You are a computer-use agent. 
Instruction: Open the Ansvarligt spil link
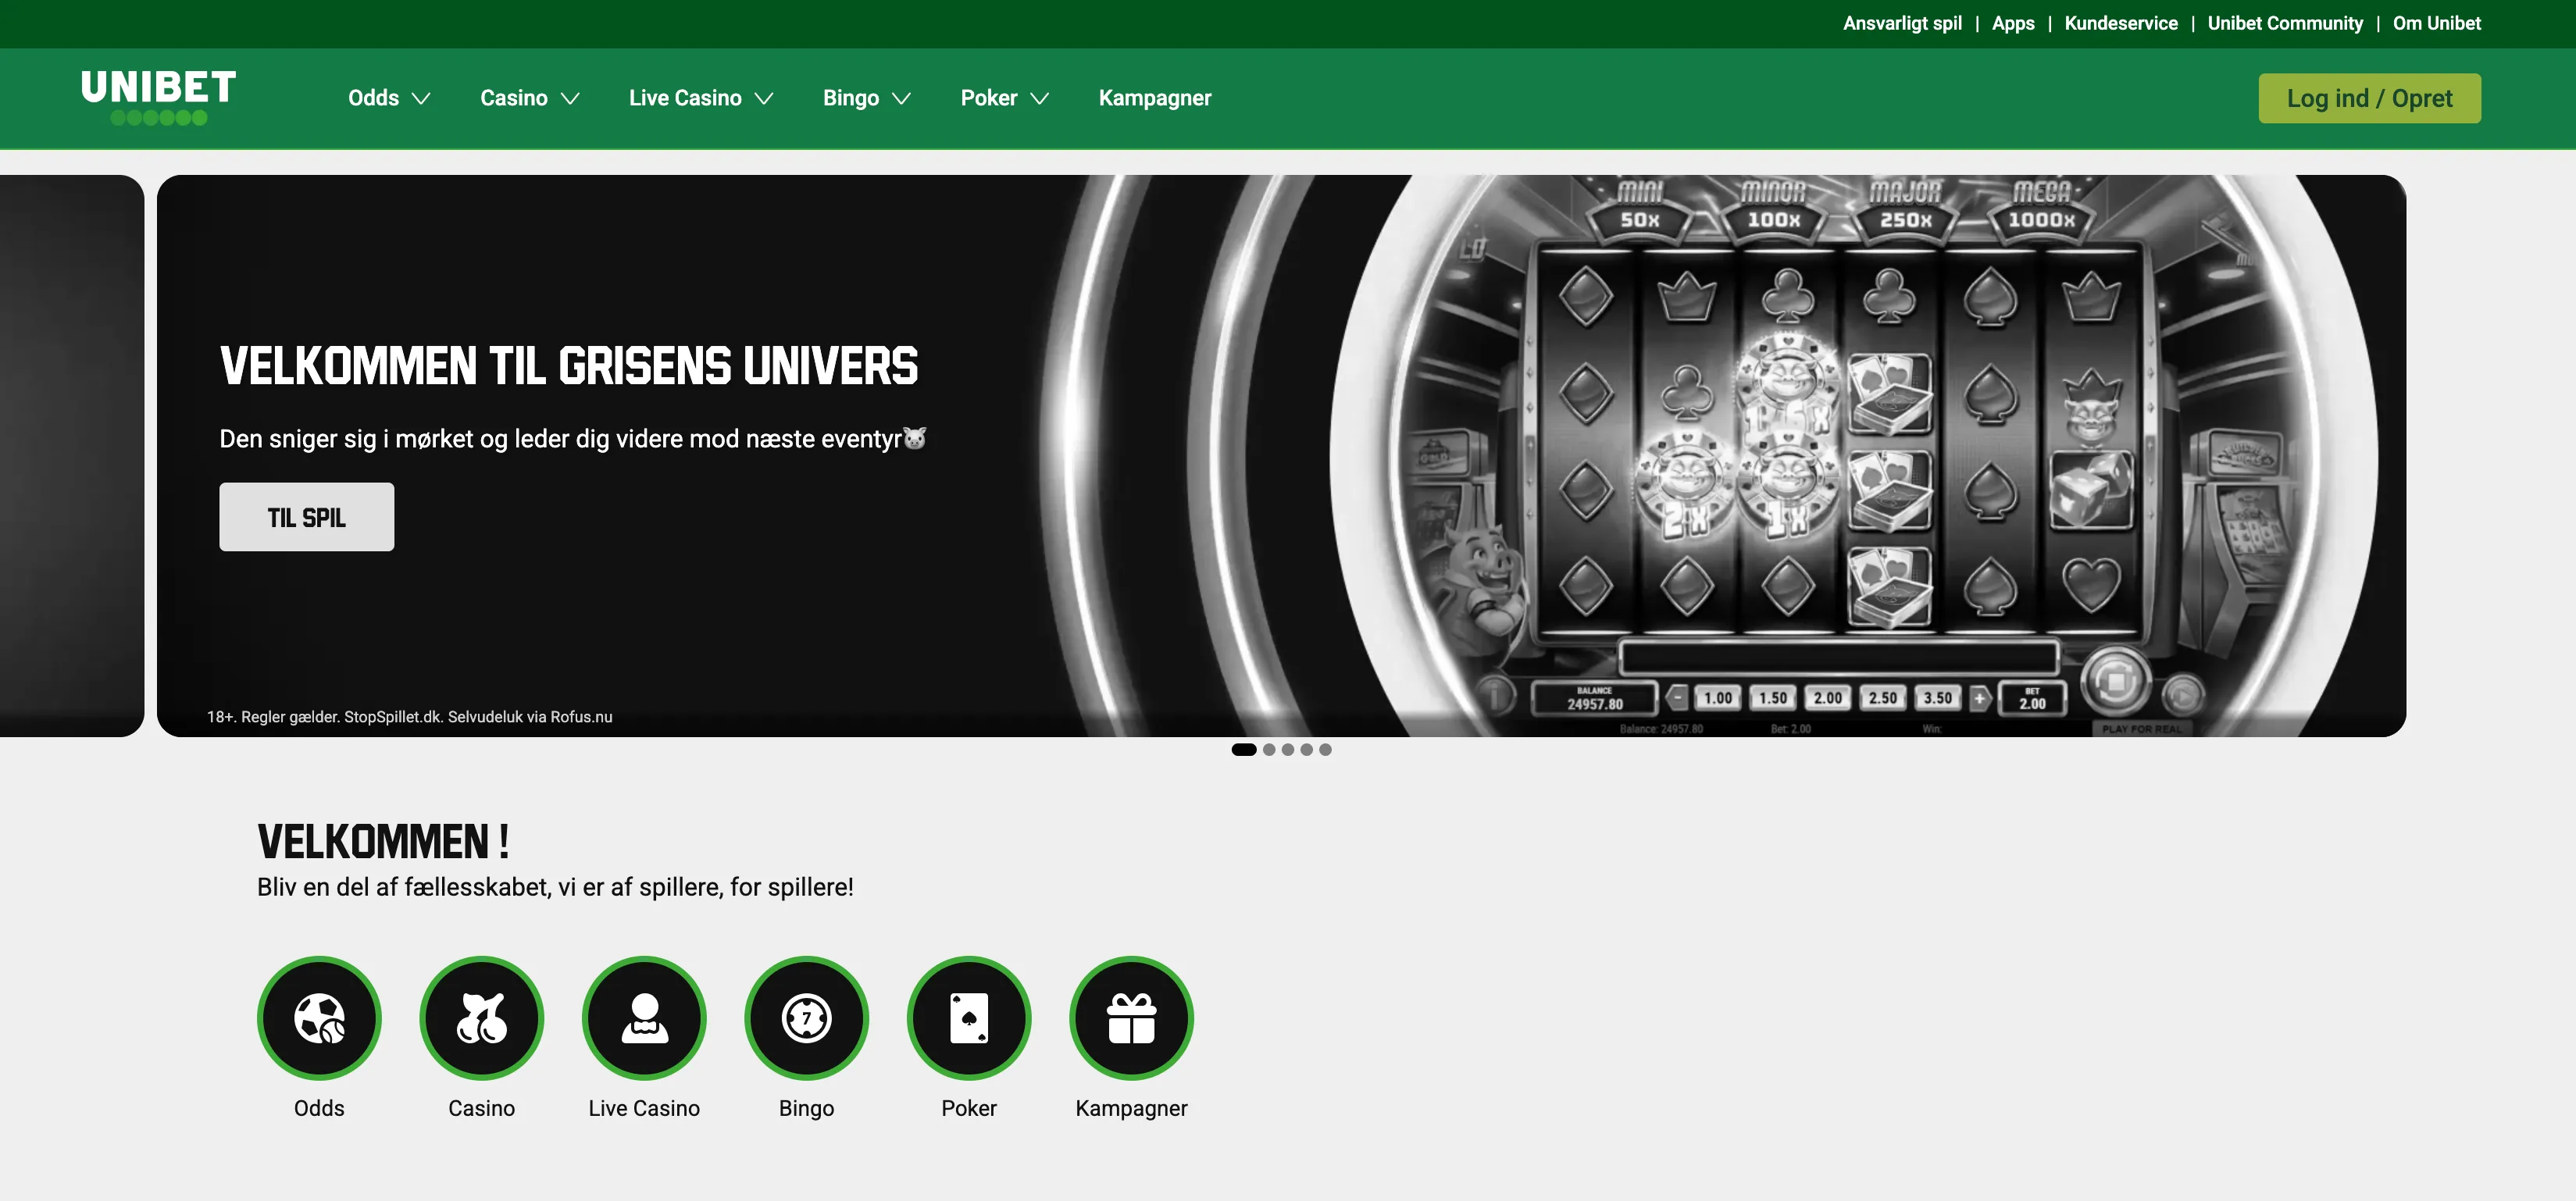point(1902,23)
